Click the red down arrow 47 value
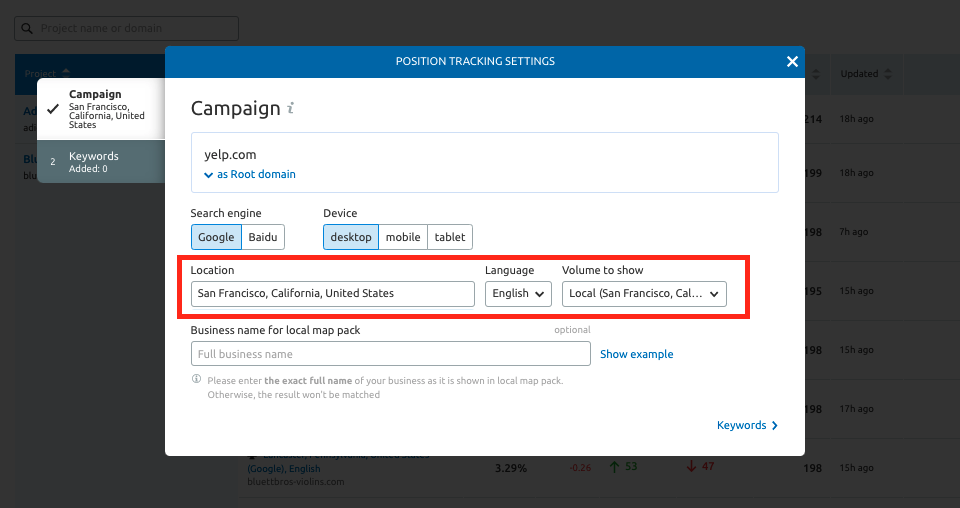Screen dimensions: 960x508 pyautogui.click(x=700, y=466)
